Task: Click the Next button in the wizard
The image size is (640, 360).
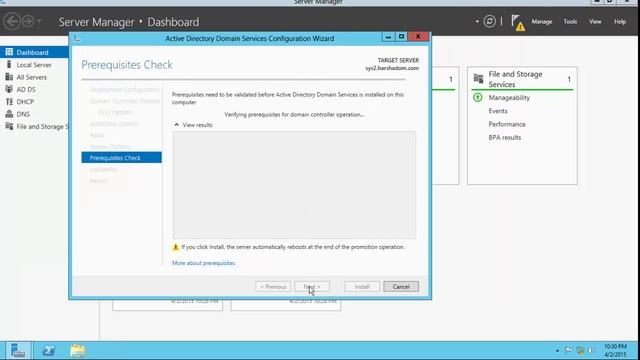Action: coord(312,287)
